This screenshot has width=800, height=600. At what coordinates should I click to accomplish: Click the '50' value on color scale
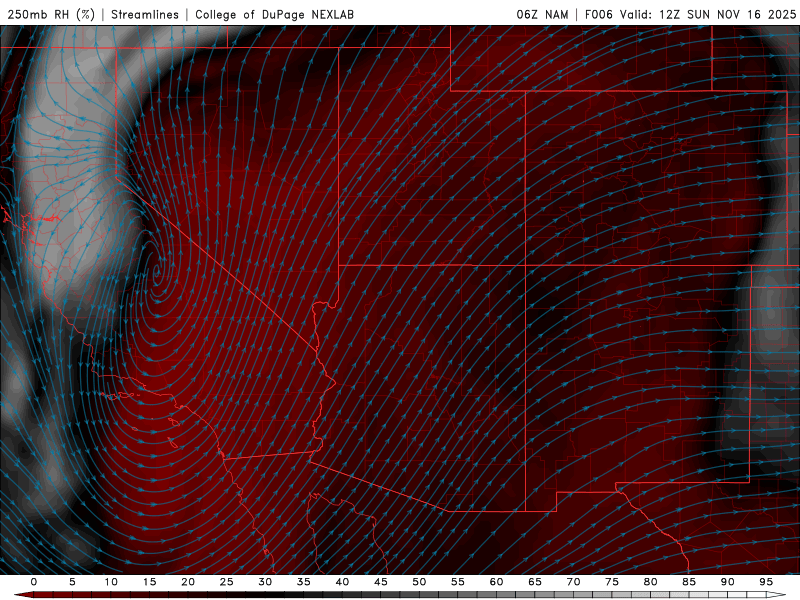(419, 582)
